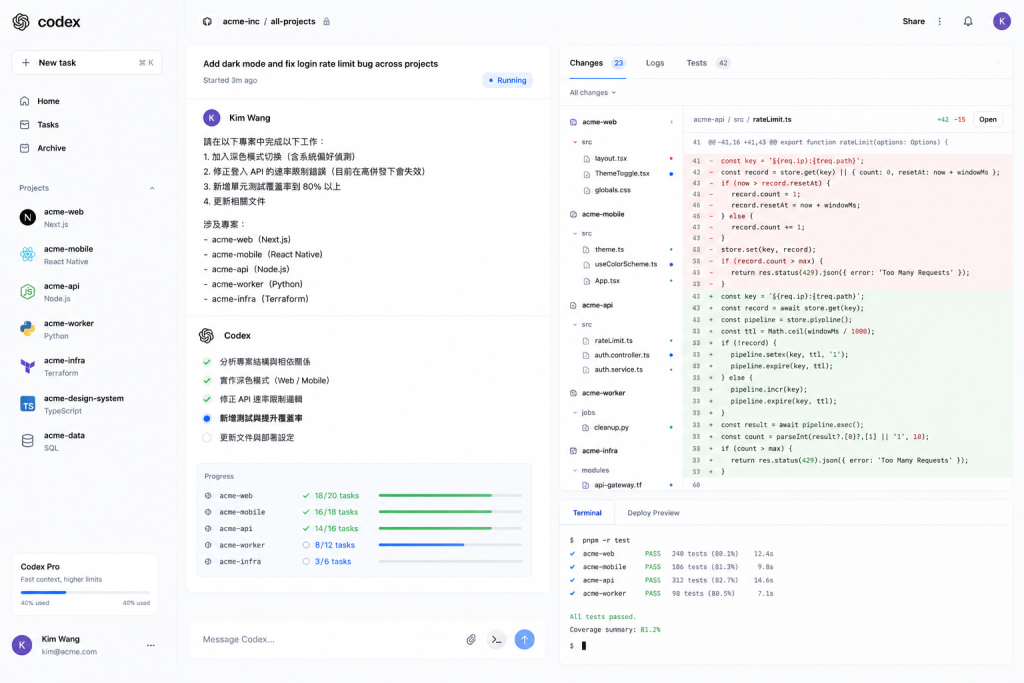Switch to the Terminal tab
The image size is (1024, 683).
[587, 513]
